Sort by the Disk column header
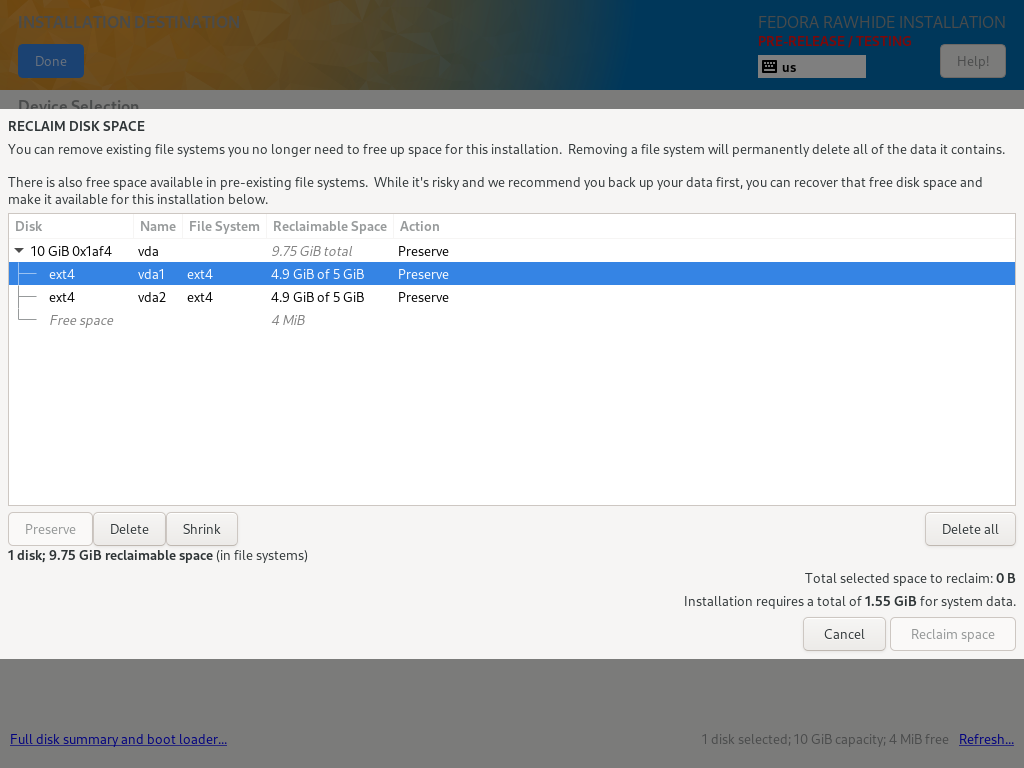 [71, 226]
